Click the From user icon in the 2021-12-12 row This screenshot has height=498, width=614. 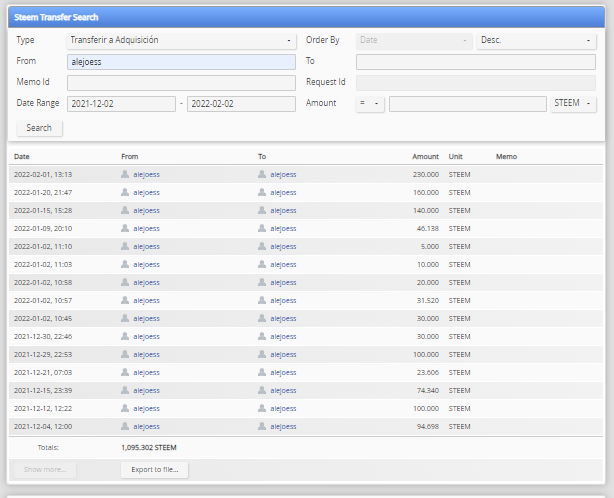click(x=125, y=408)
